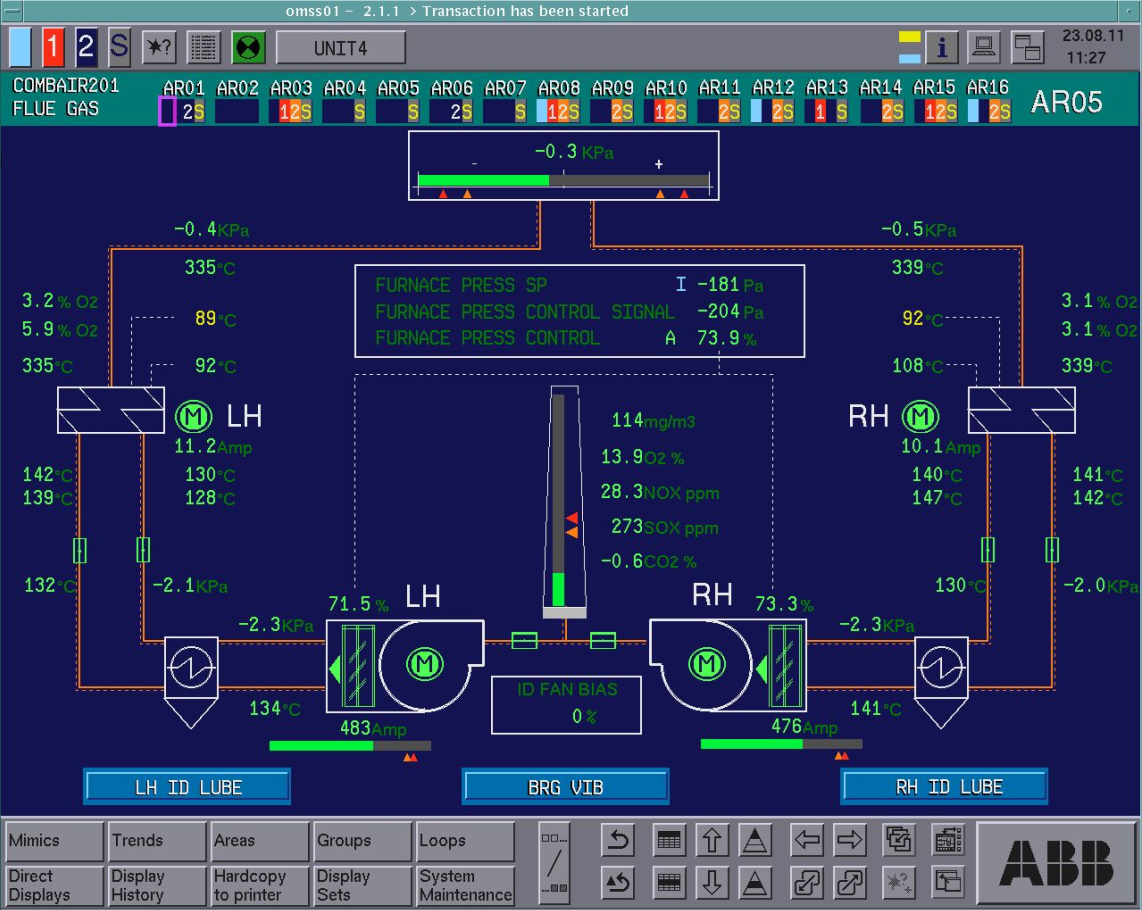Open the UNIT4 selector button
This screenshot has height=910, width=1142.
click(340, 48)
